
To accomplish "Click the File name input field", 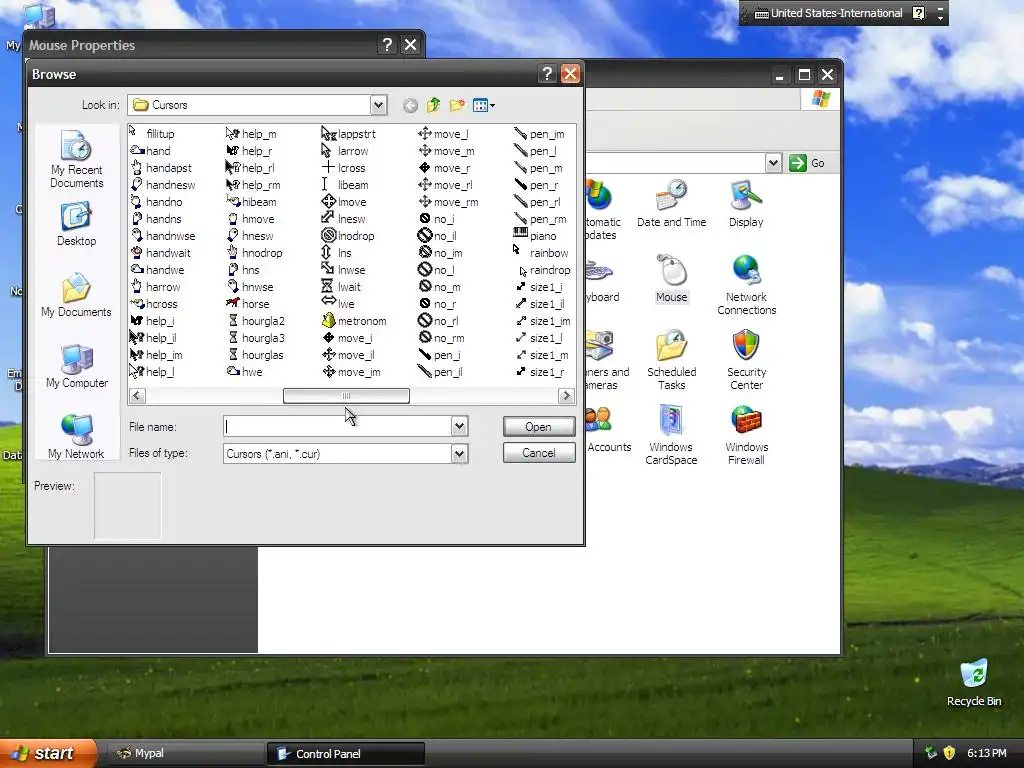I will [337, 426].
